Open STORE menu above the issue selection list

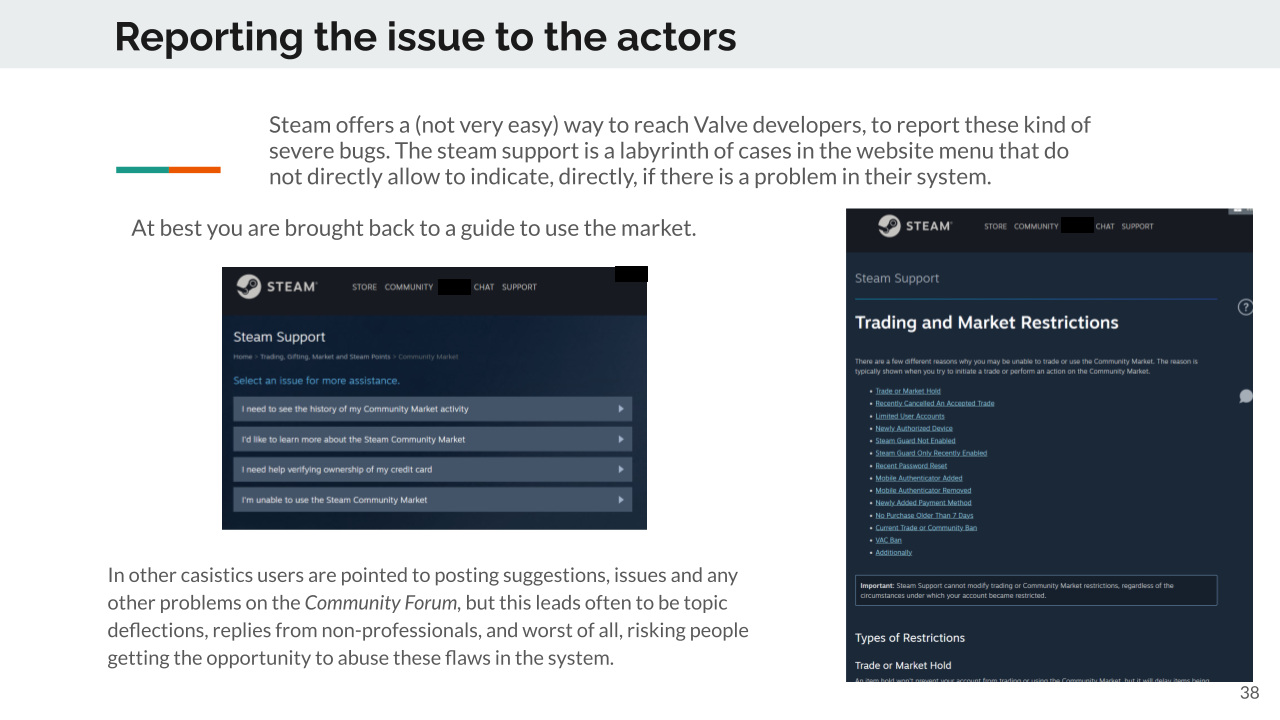click(x=364, y=287)
